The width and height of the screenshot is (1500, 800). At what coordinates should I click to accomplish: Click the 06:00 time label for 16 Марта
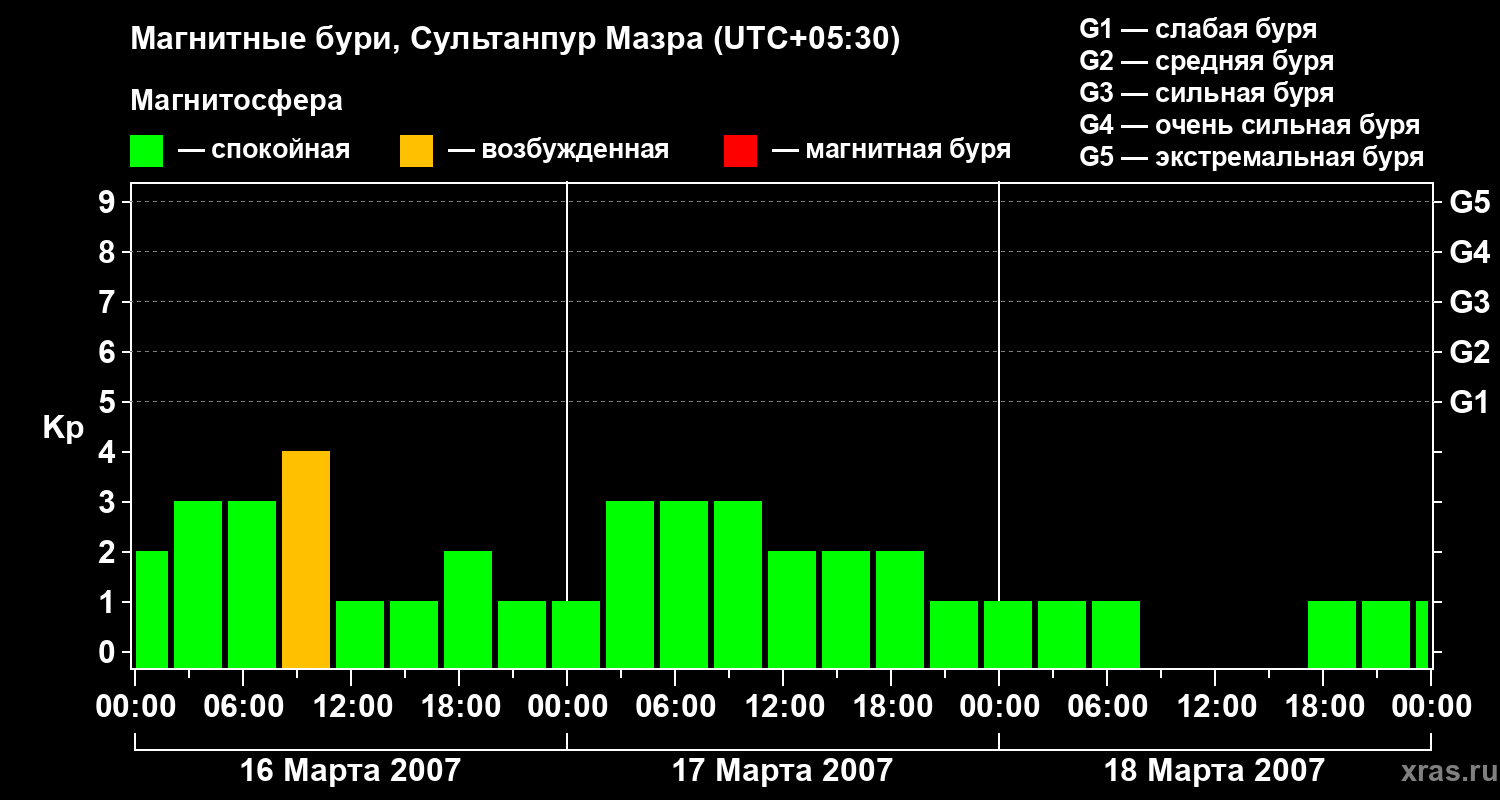click(x=243, y=707)
